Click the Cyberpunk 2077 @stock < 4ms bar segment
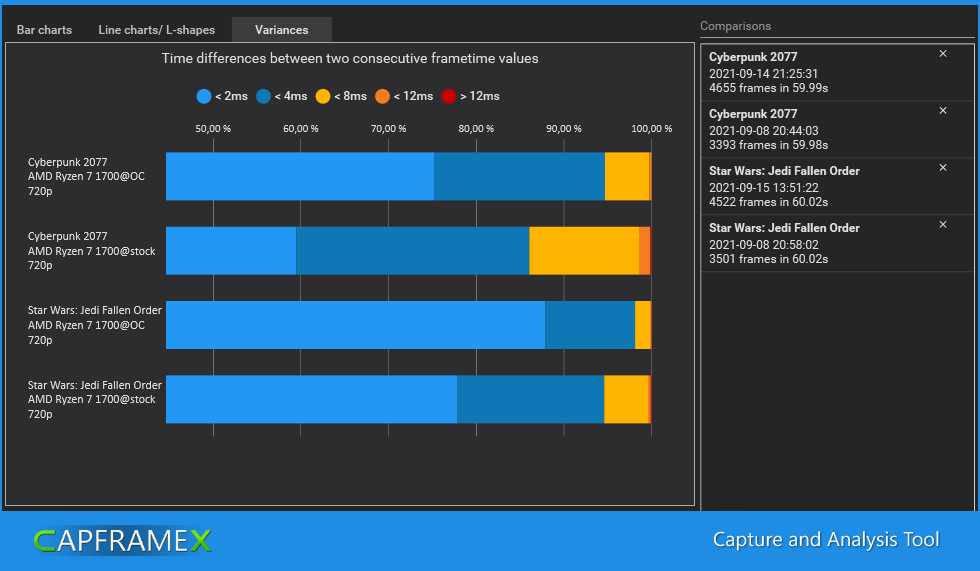 [x=412, y=251]
